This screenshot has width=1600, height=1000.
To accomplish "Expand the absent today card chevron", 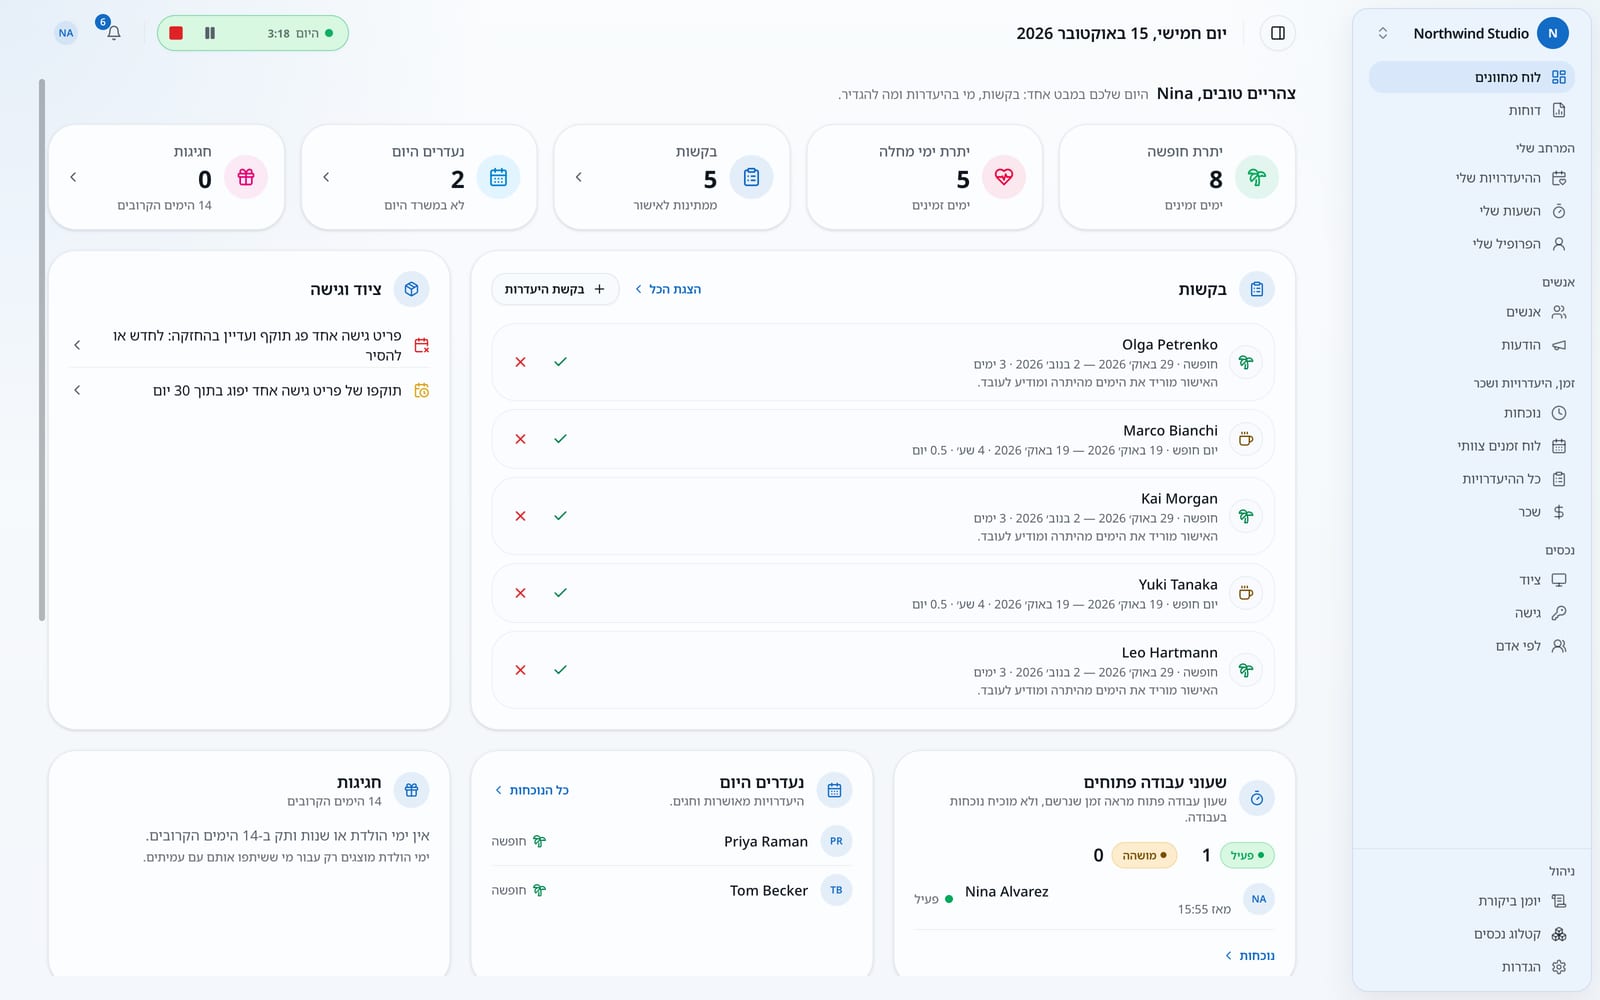I will pyautogui.click(x=326, y=177).
